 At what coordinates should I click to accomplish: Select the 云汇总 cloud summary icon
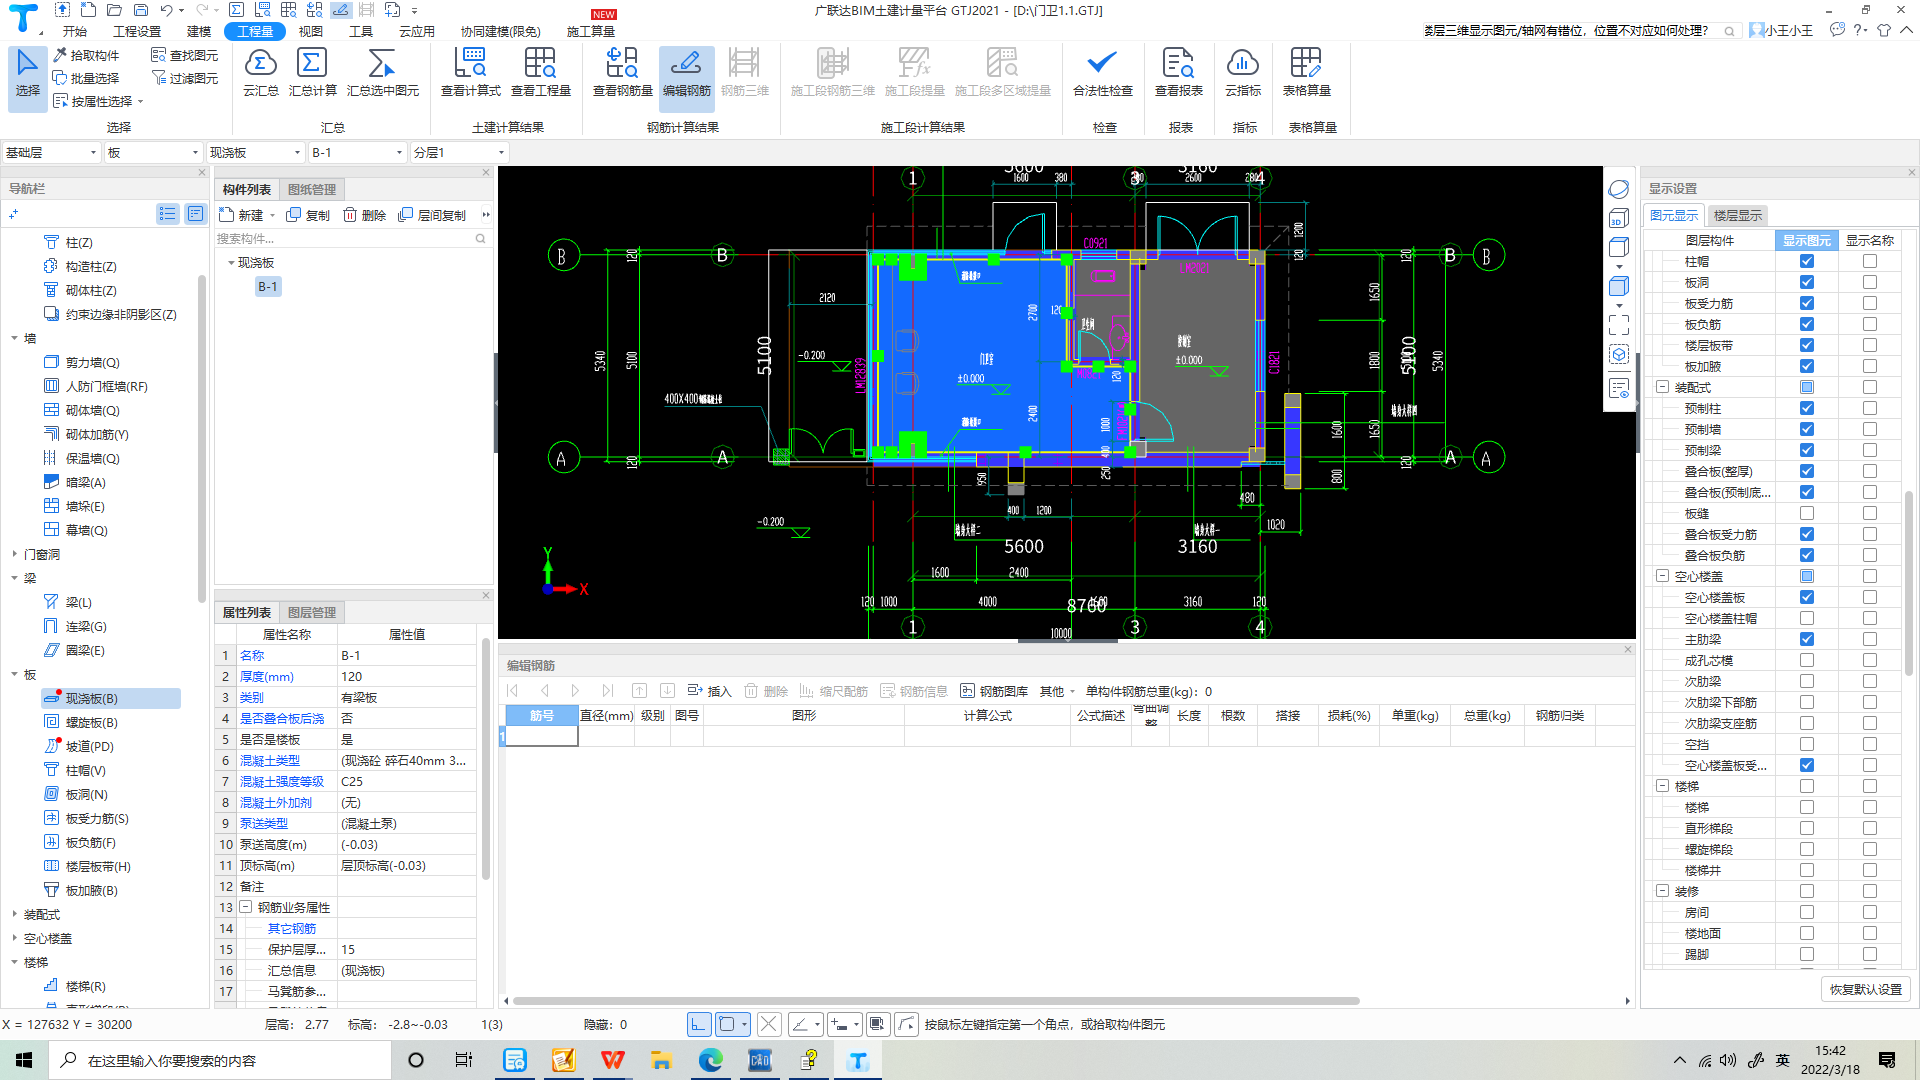pyautogui.click(x=260, y=72)
